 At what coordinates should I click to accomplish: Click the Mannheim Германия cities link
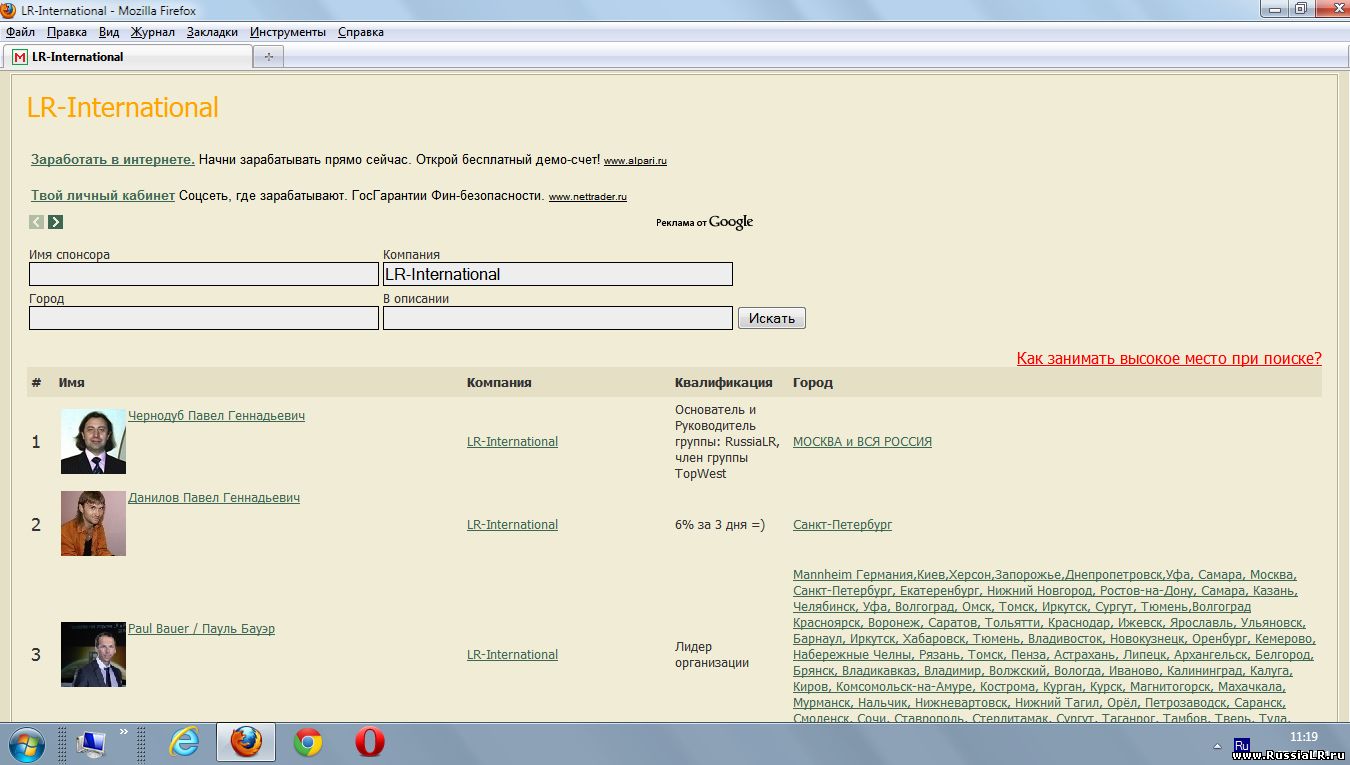pyautogui.click(x=1054, y=646)
